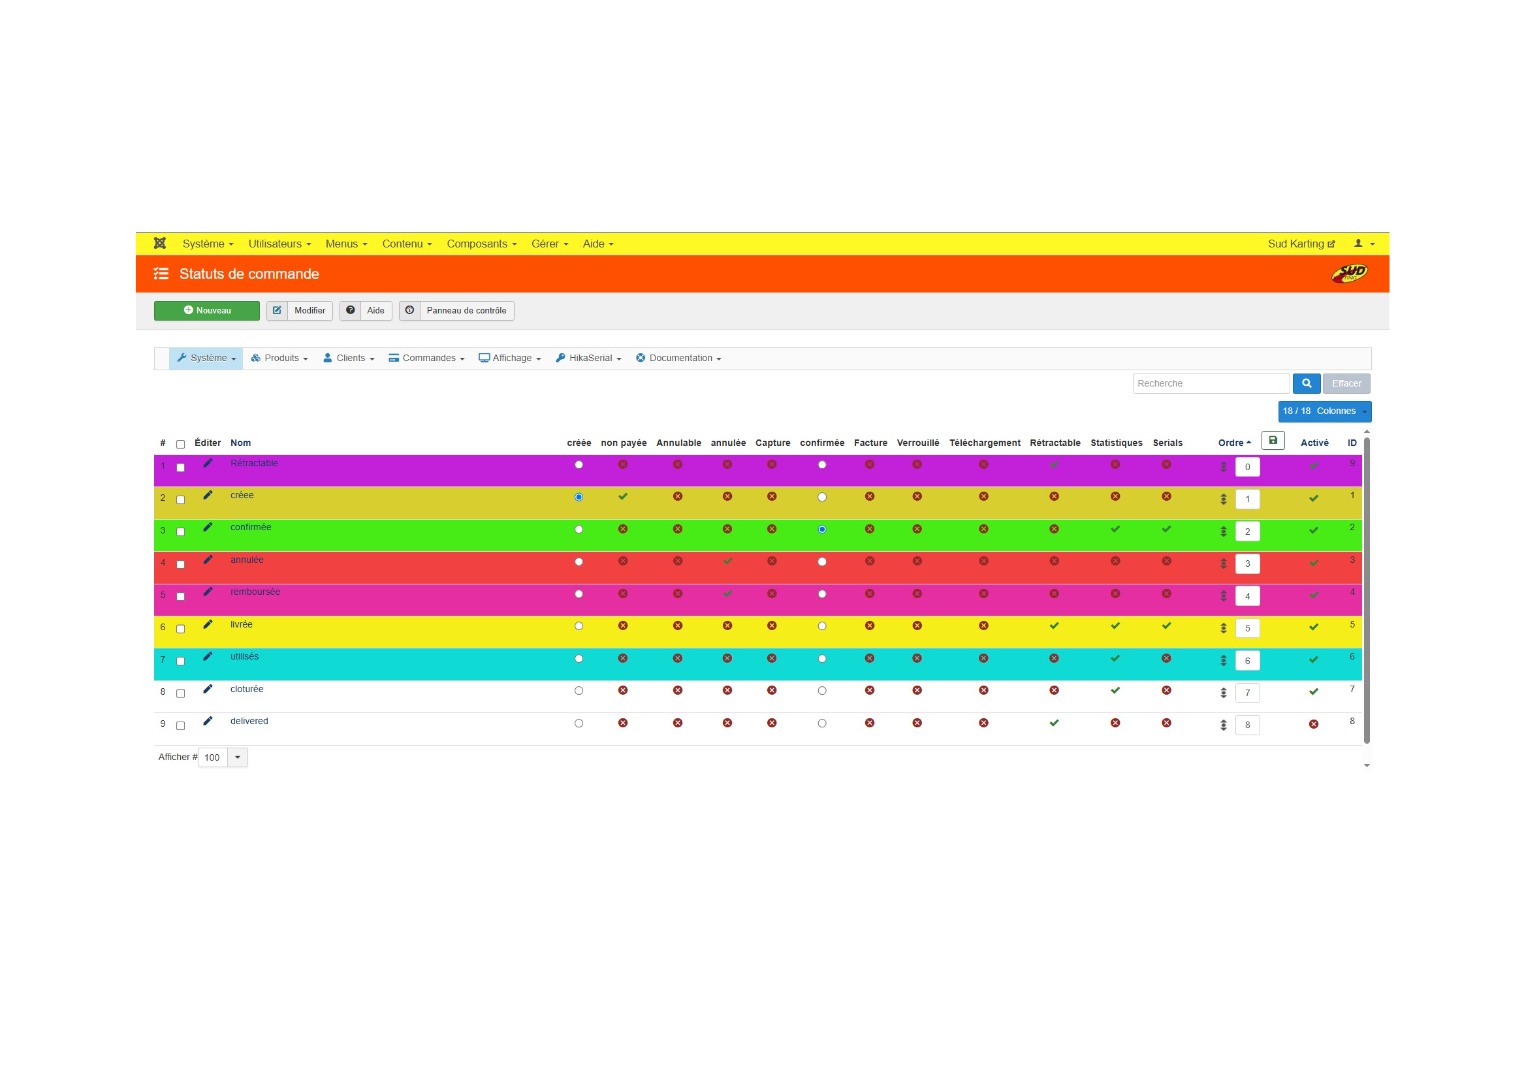Click the green Nouveau button
The height and width of the screenshot is (1080, 1527).
(207, 311)
